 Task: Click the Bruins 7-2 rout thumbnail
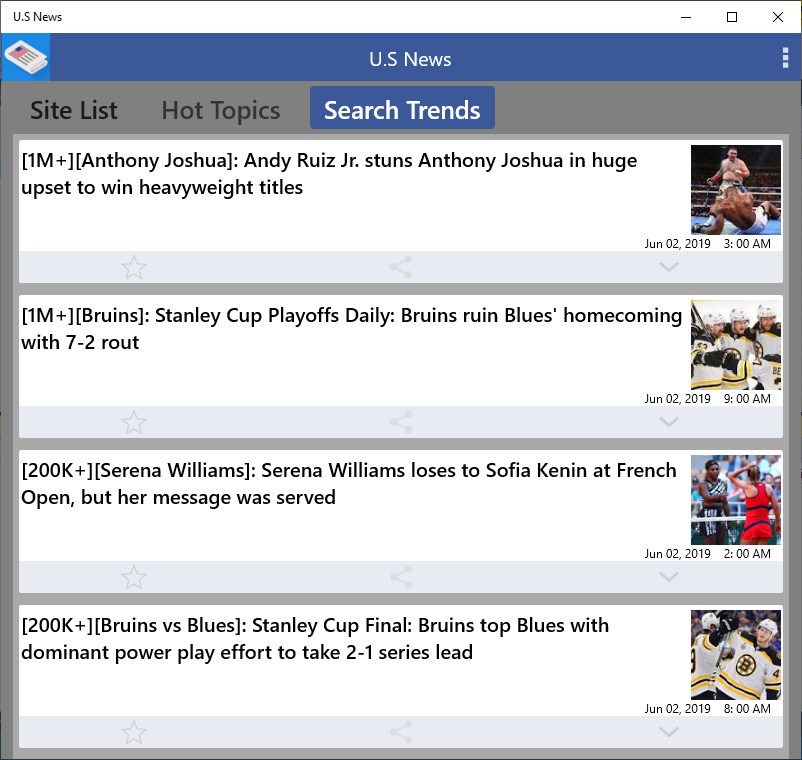tap(736, 345)
